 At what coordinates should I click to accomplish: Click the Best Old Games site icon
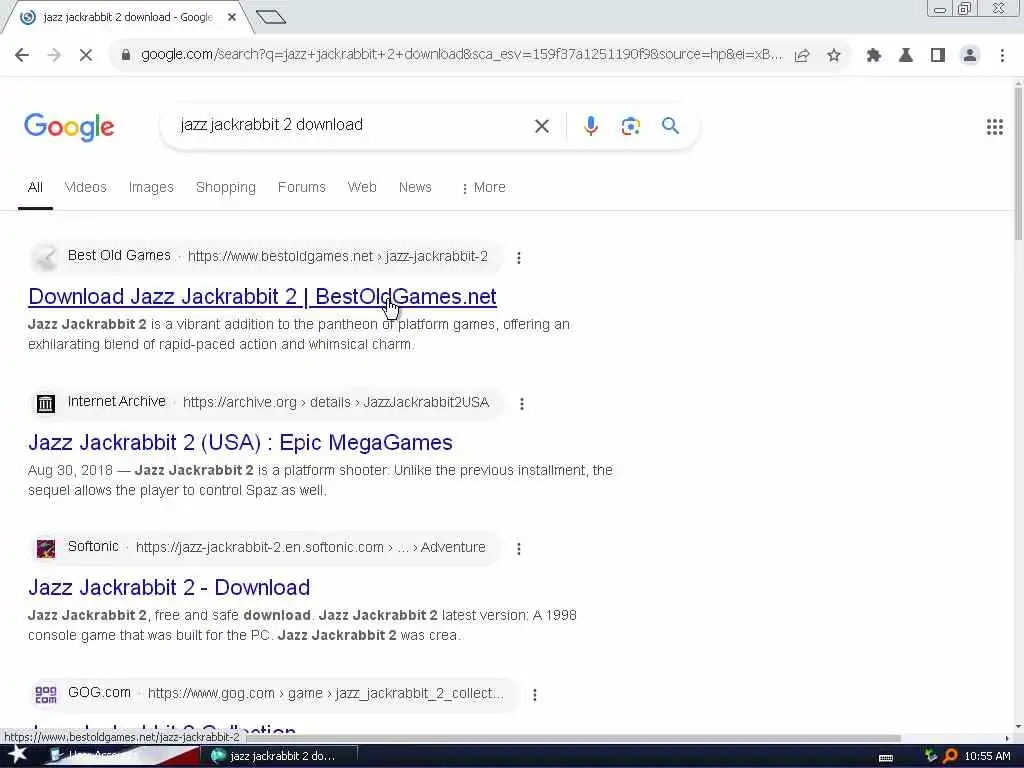[x=46, y=257]
